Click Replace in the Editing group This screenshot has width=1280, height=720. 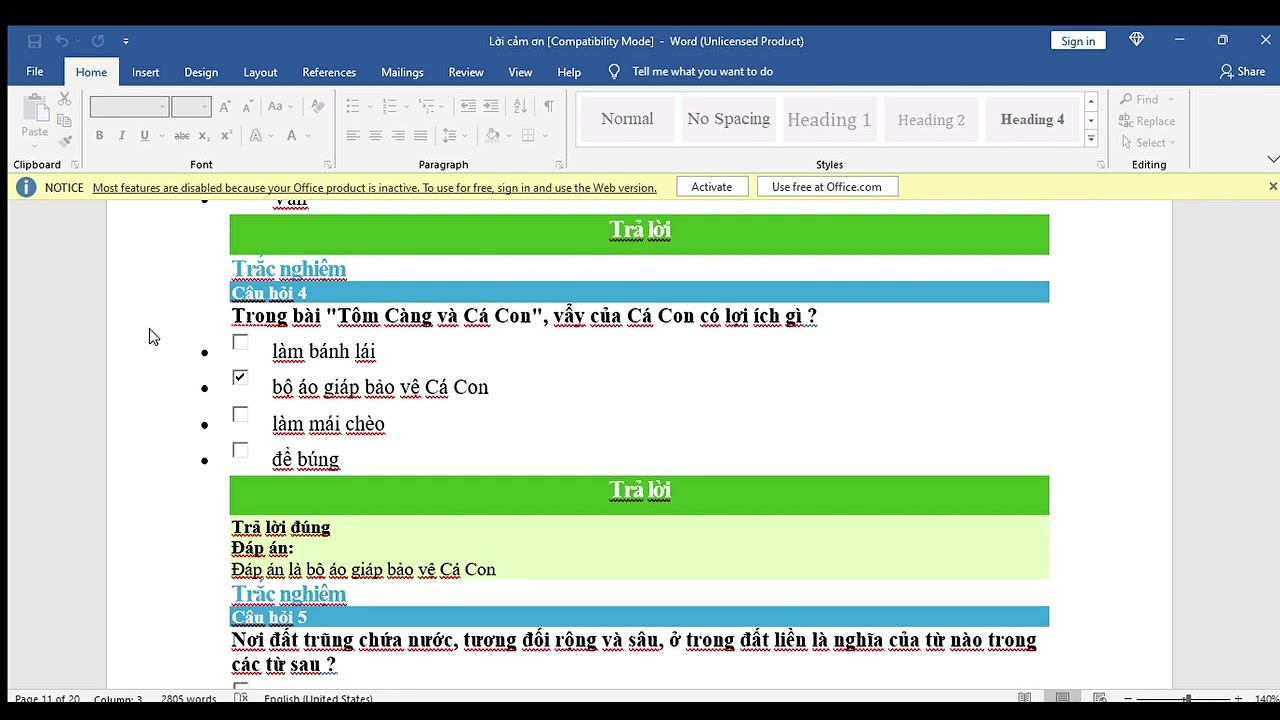[1147, 121]
